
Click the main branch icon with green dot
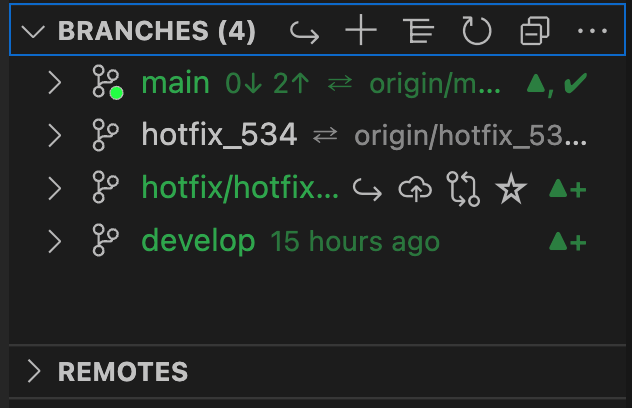pyautogui.click(x=107, y=82)
